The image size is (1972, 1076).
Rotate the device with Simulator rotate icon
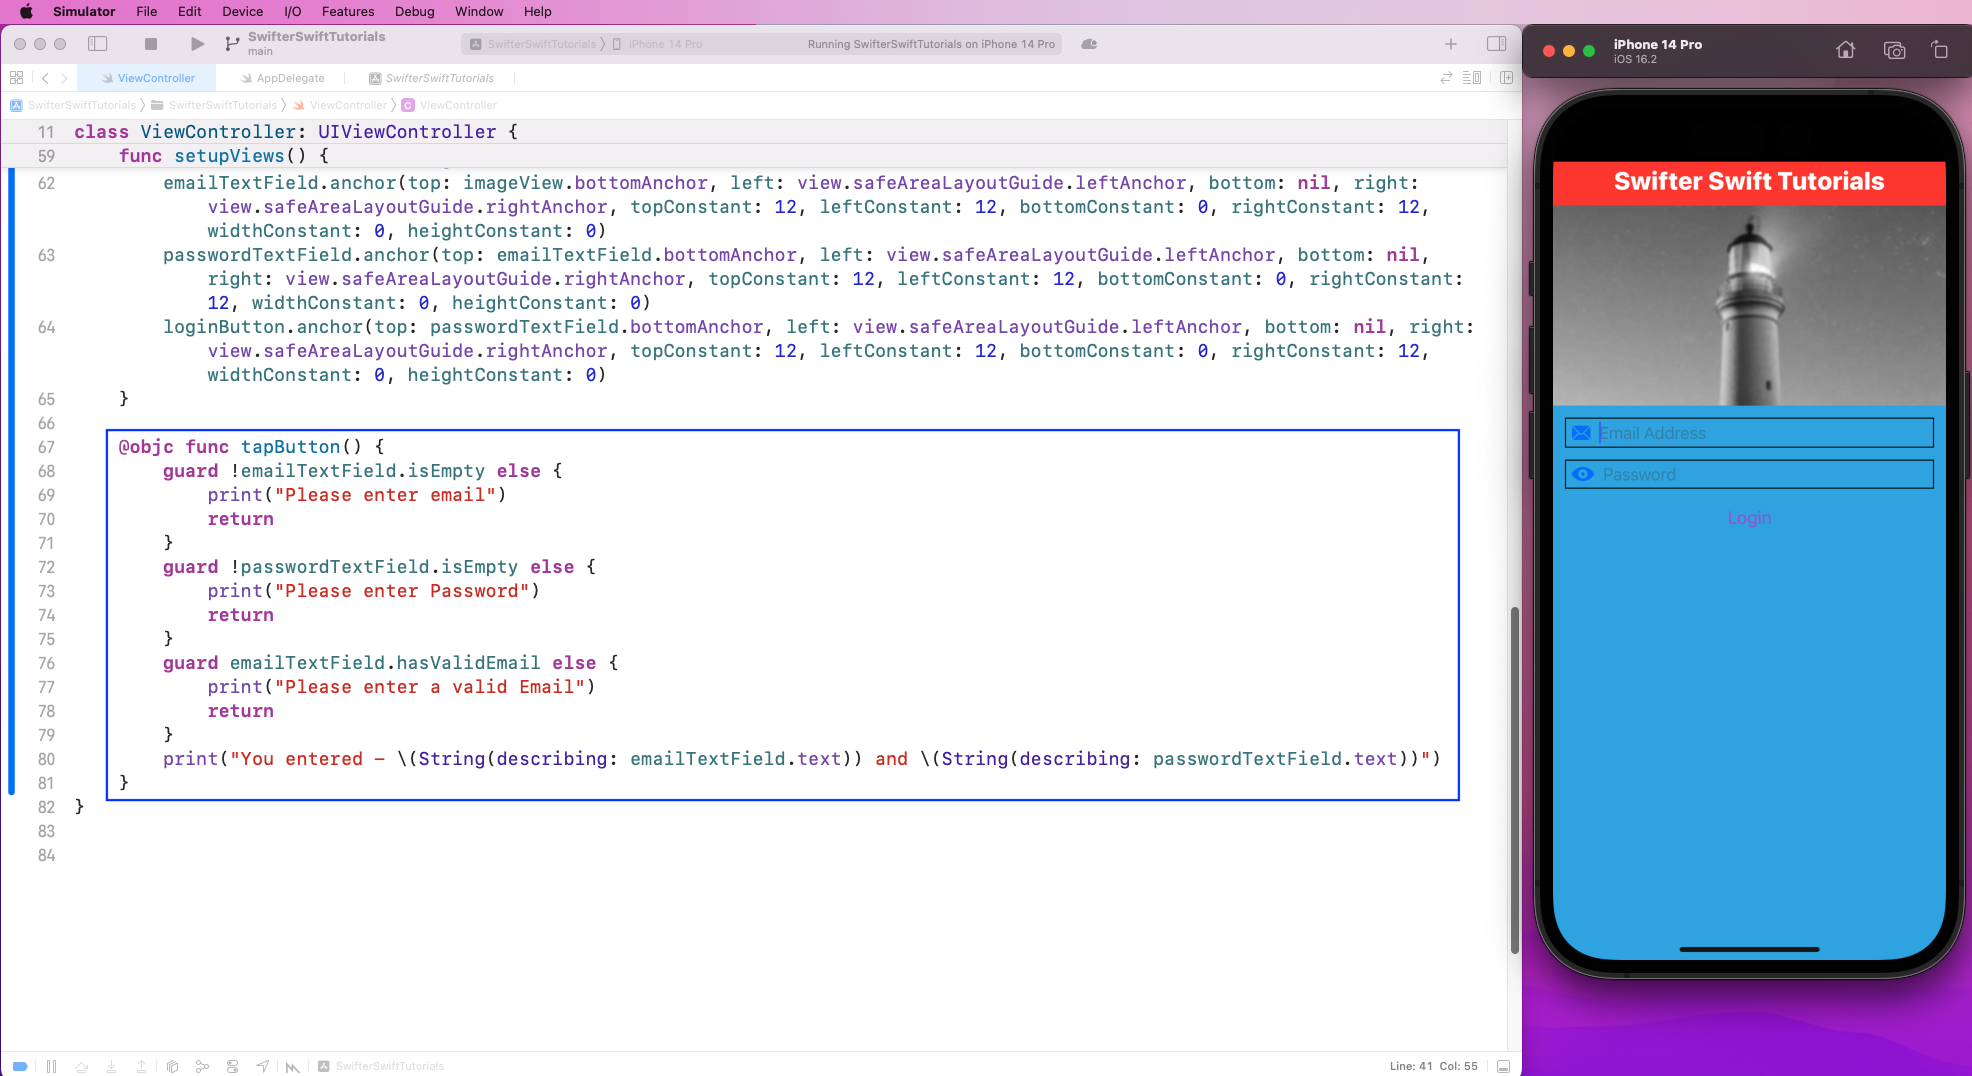click(1939, 50)
